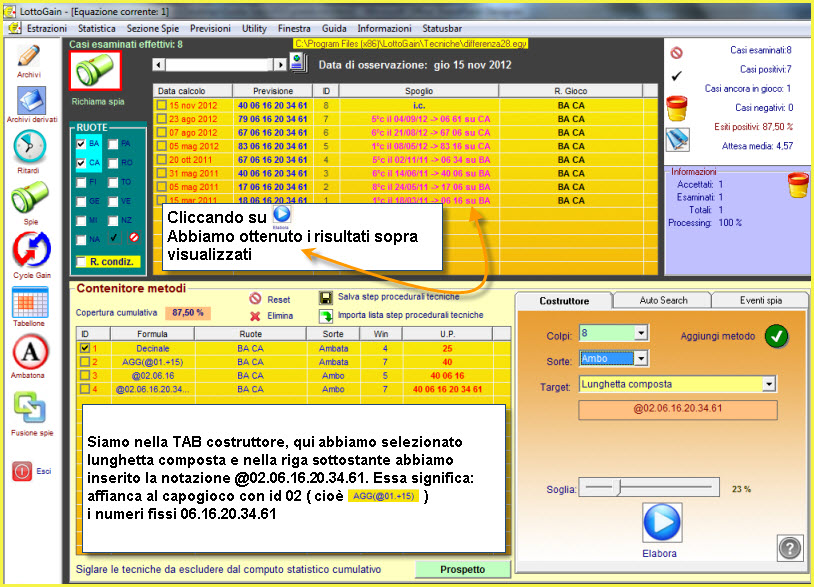814x587 pixels.
Task: Open the Guida menu
Action: (334, 29)
